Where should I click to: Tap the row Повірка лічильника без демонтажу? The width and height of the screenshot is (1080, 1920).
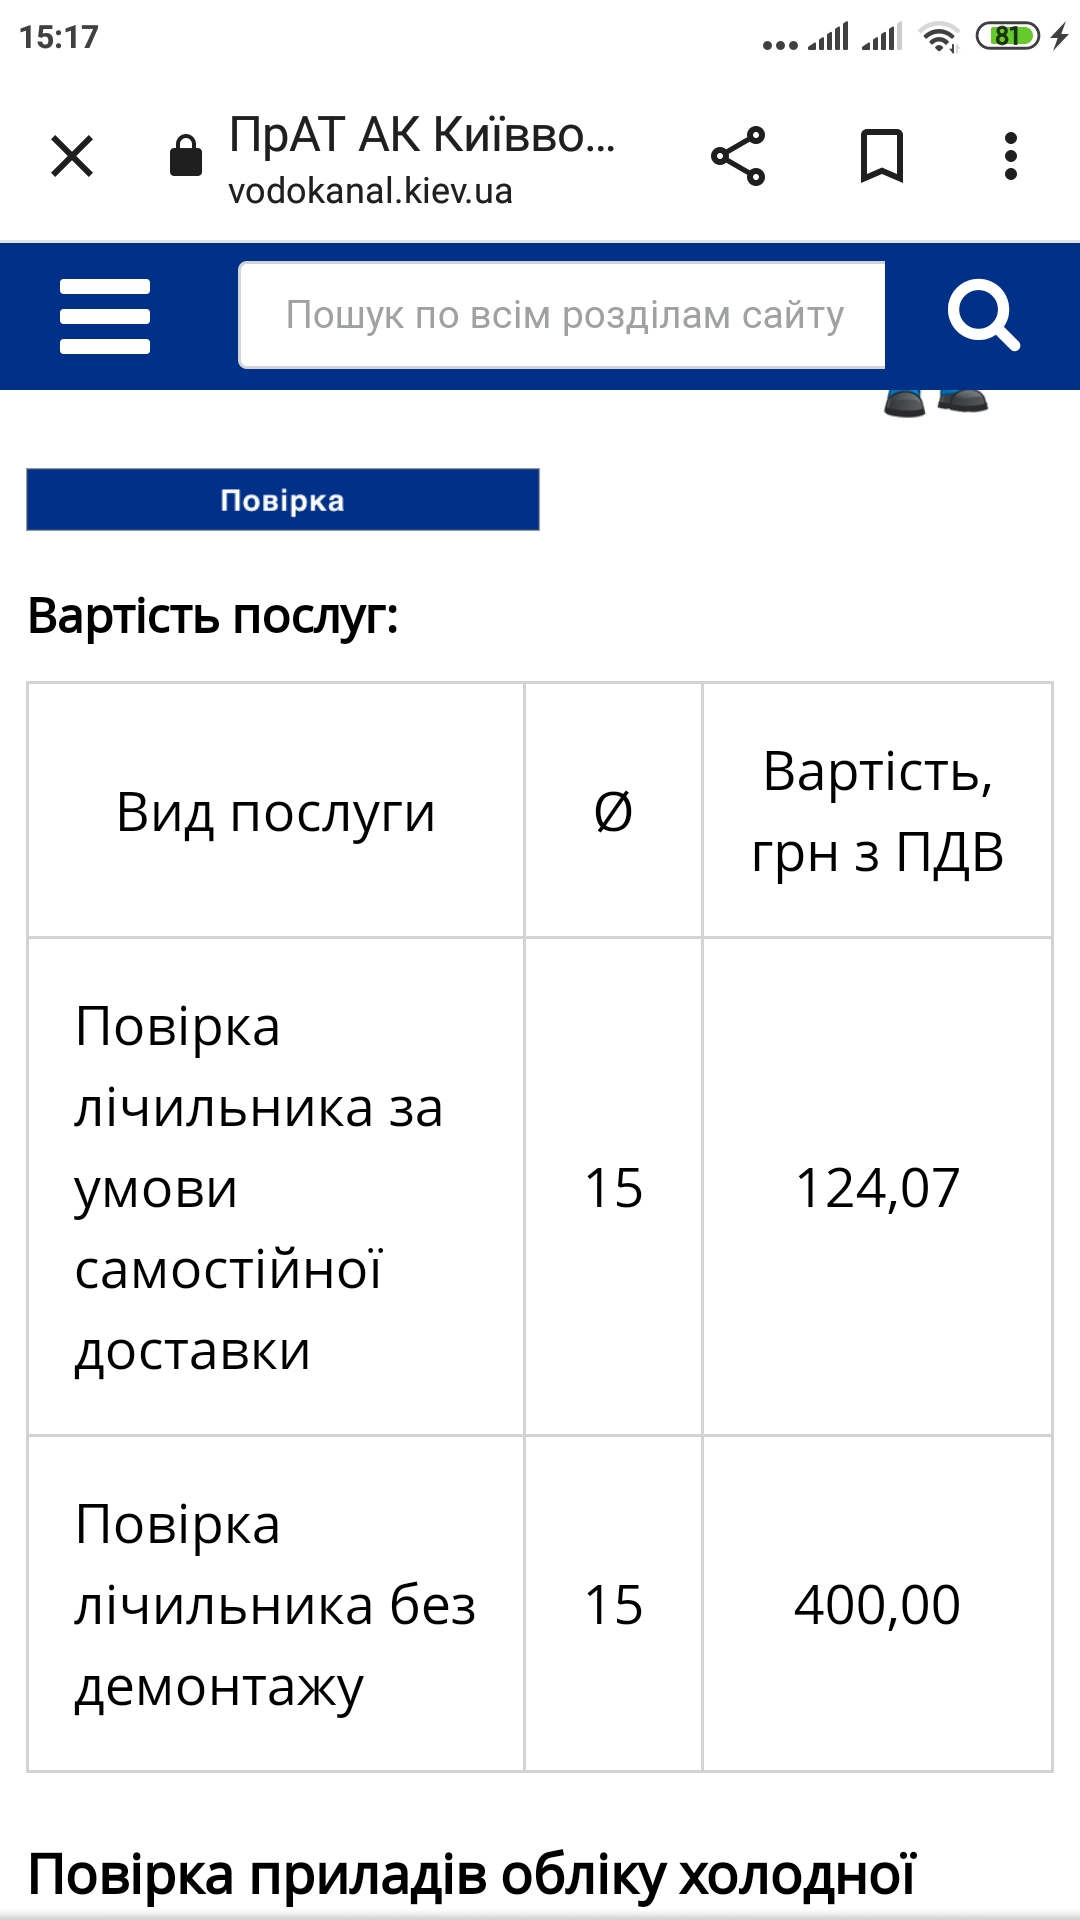click(275, 1605)
